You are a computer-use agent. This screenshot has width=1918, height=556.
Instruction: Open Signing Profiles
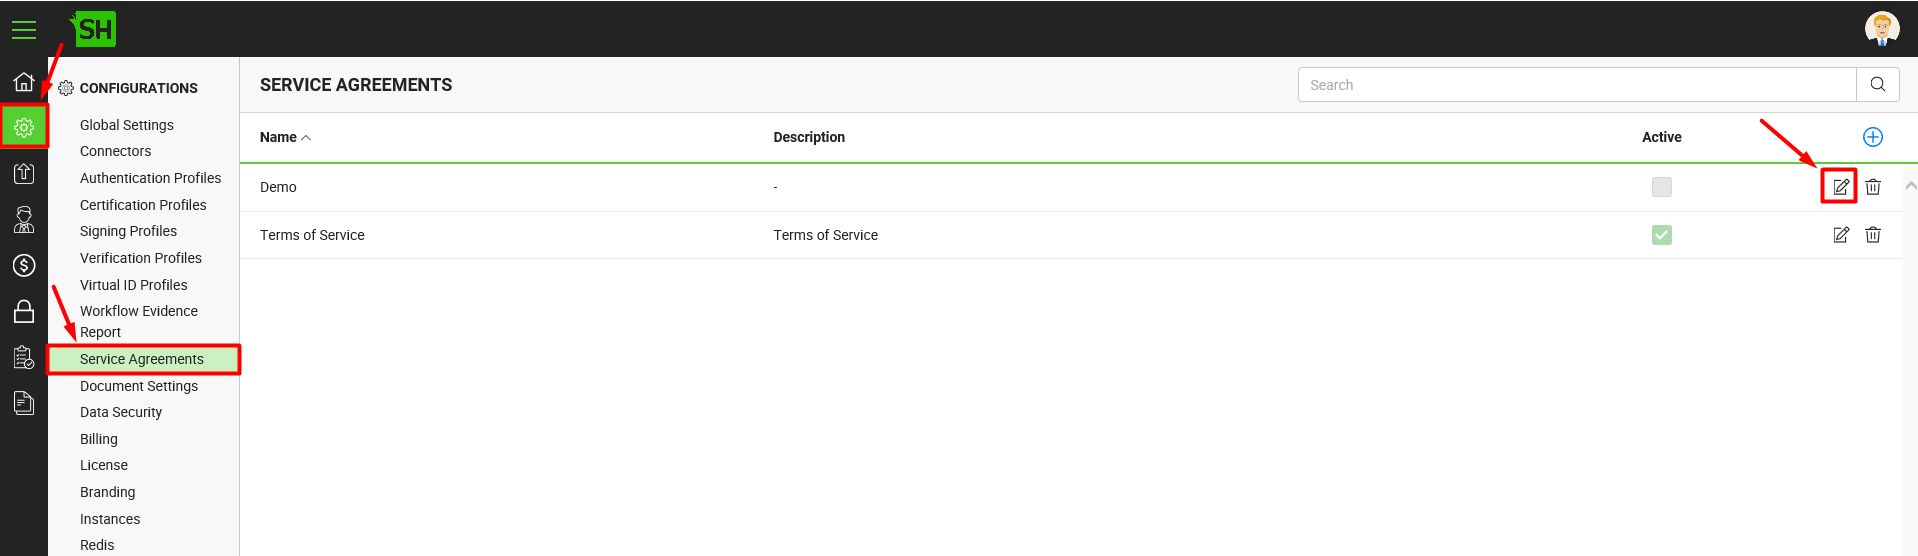(x=129, y=231)
